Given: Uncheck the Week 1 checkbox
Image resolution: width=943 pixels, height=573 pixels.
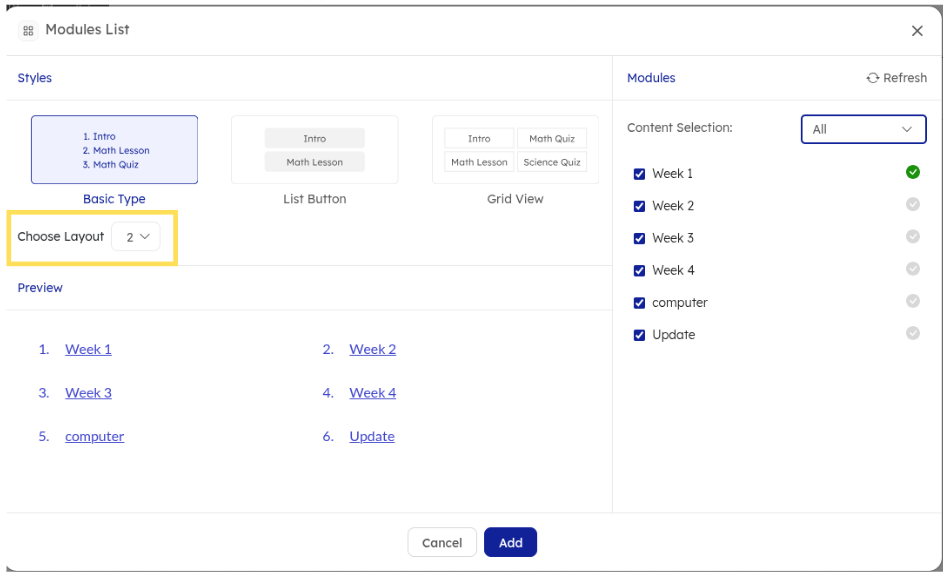Looking at the screenshot, I should (640, 174).
